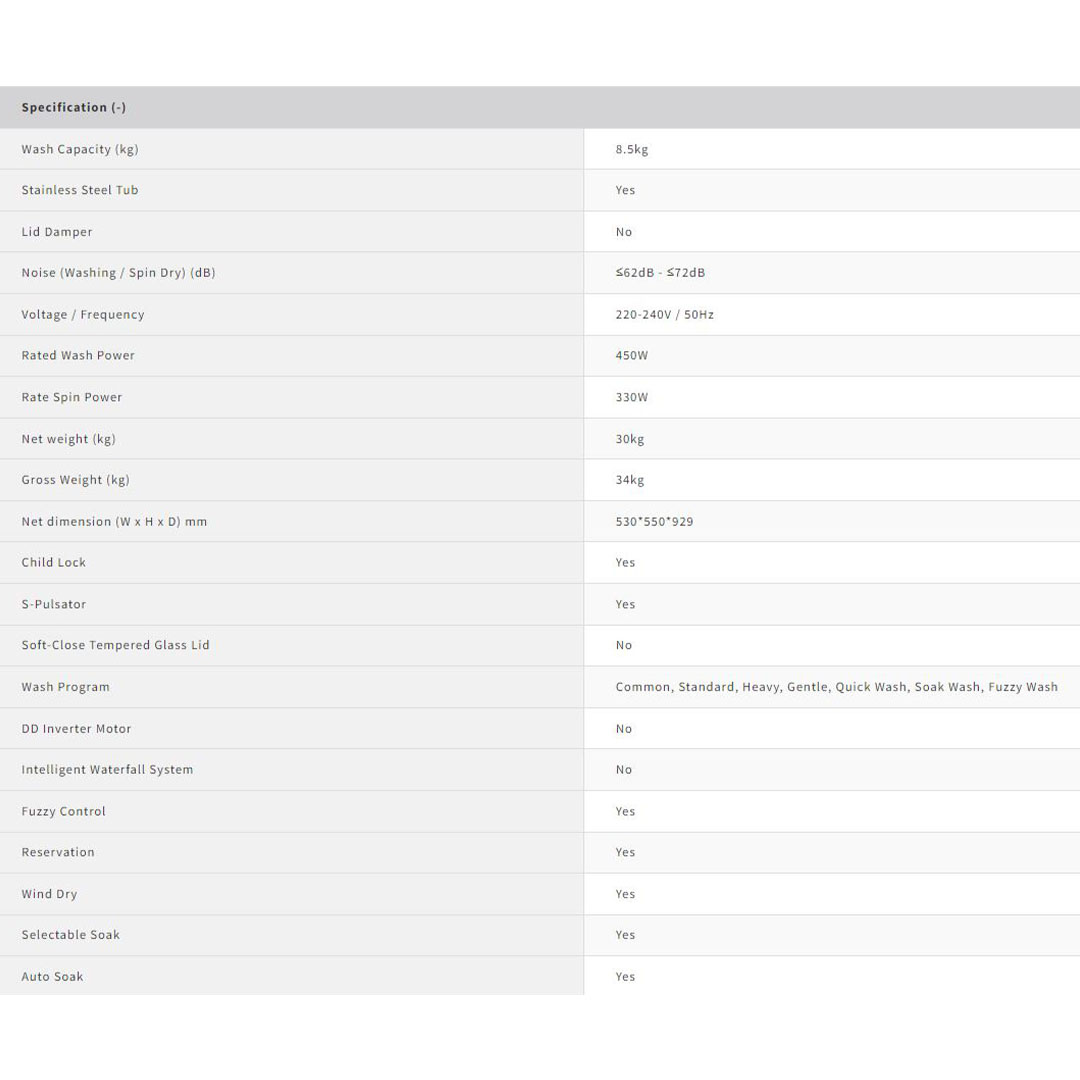The height and width of the screenshot is (1080, 1080).
Task: Click the DD Inverter Motor label
Action: 77,729
